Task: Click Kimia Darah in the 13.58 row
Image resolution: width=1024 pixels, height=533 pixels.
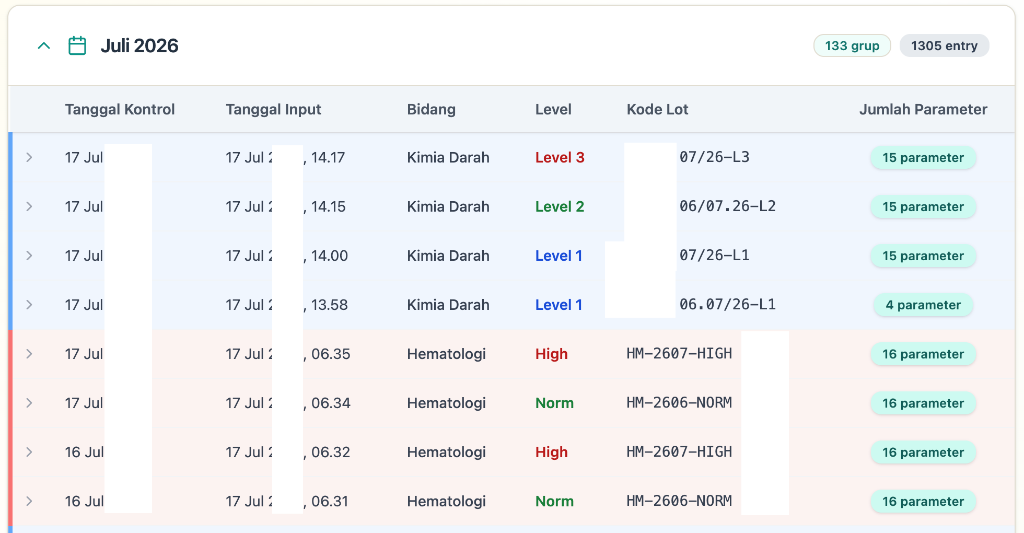Action: pos(448,304)
